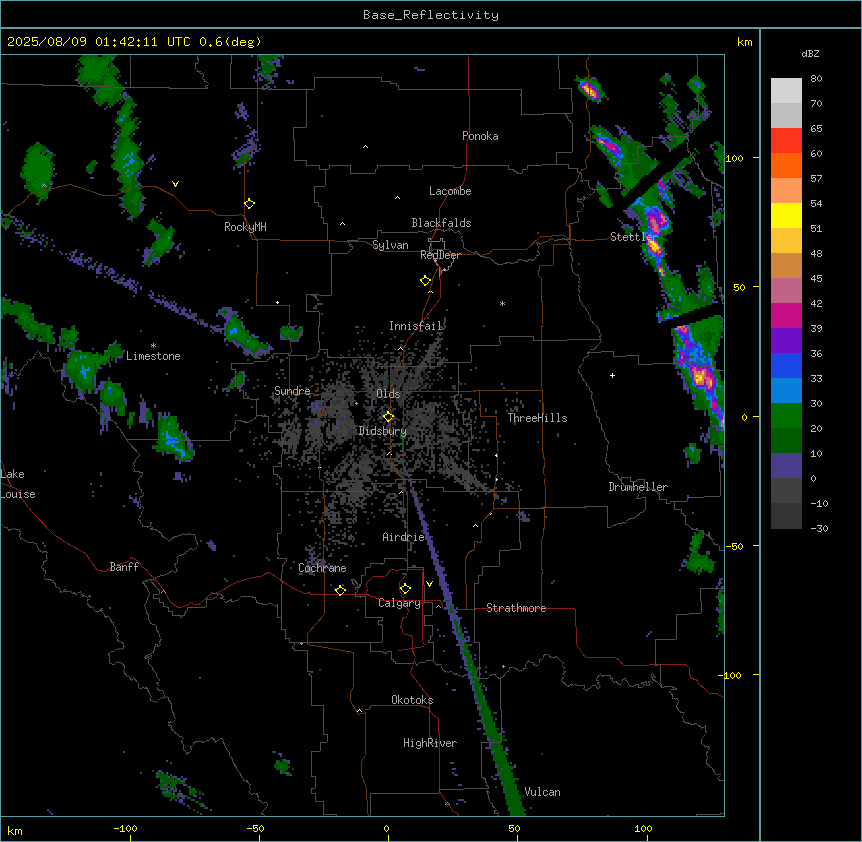Image resolution: width=862 pixels, height=842 pixels.
Task: Click the Vulcan town label
Action: [543, 792]
